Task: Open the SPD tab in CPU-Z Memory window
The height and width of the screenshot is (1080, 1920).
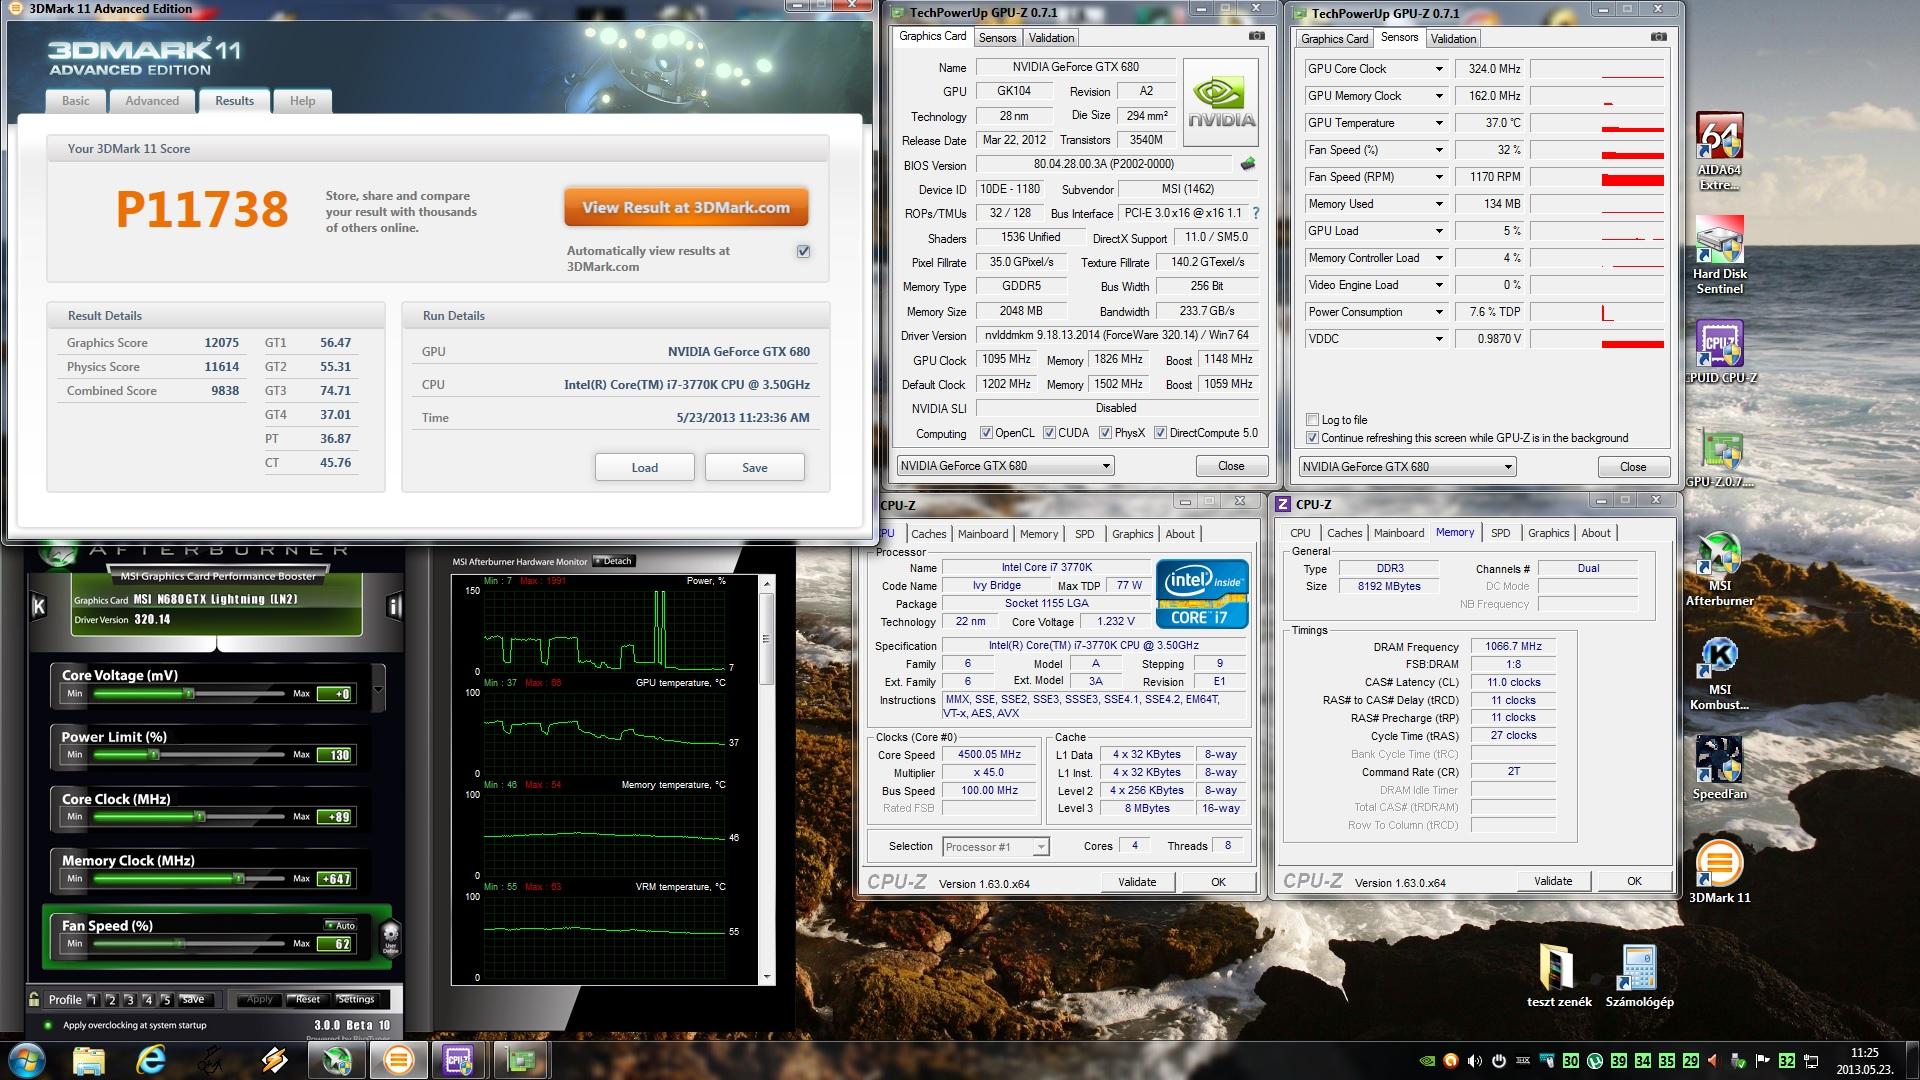Action: coord(1500,533)
